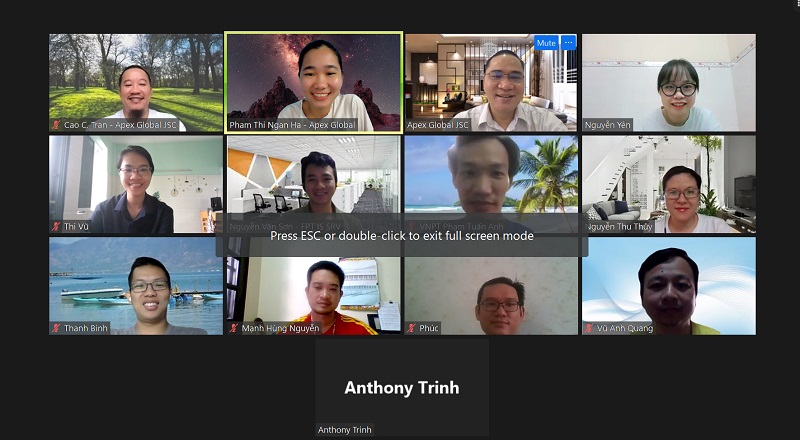Click the Nguyễn Yên name label
Viewport: 800px width, 440px height.
tap(607, 125)
